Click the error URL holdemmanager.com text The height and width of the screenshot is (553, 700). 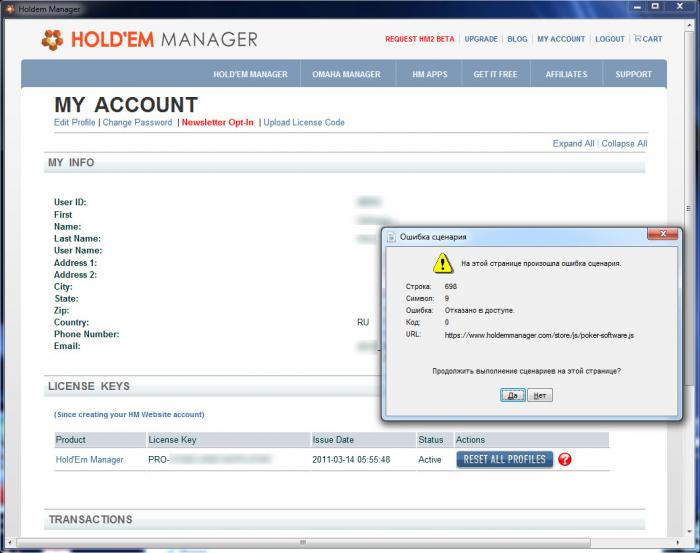coord(539,335)
